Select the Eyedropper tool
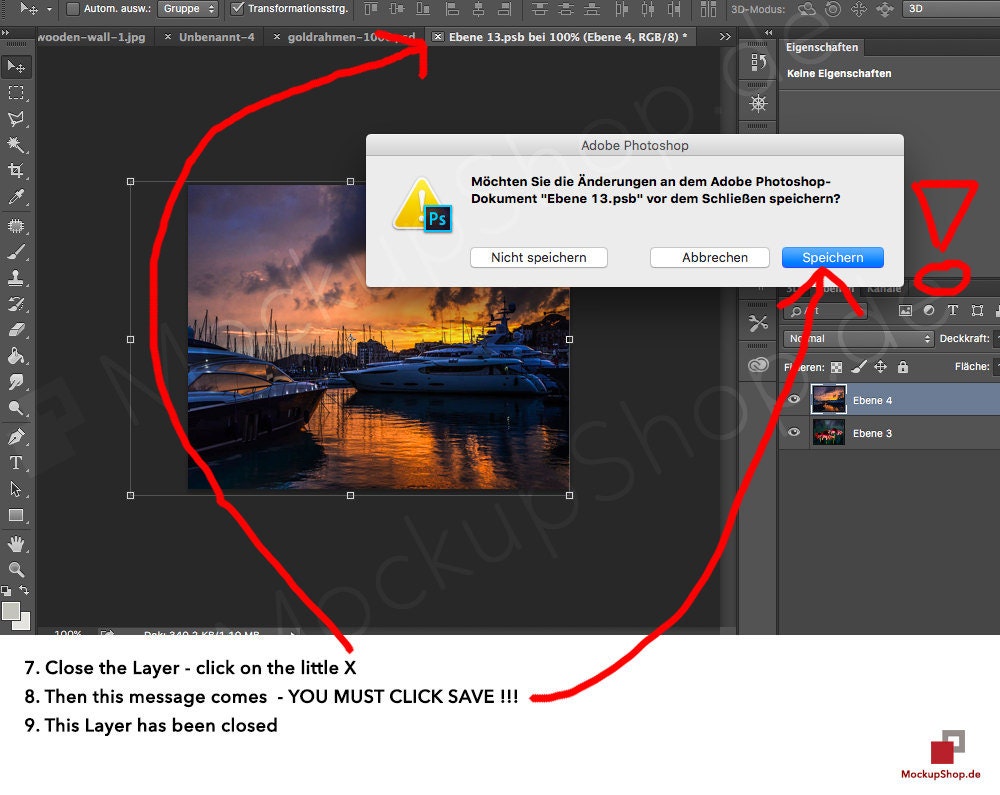 [16, 197]
